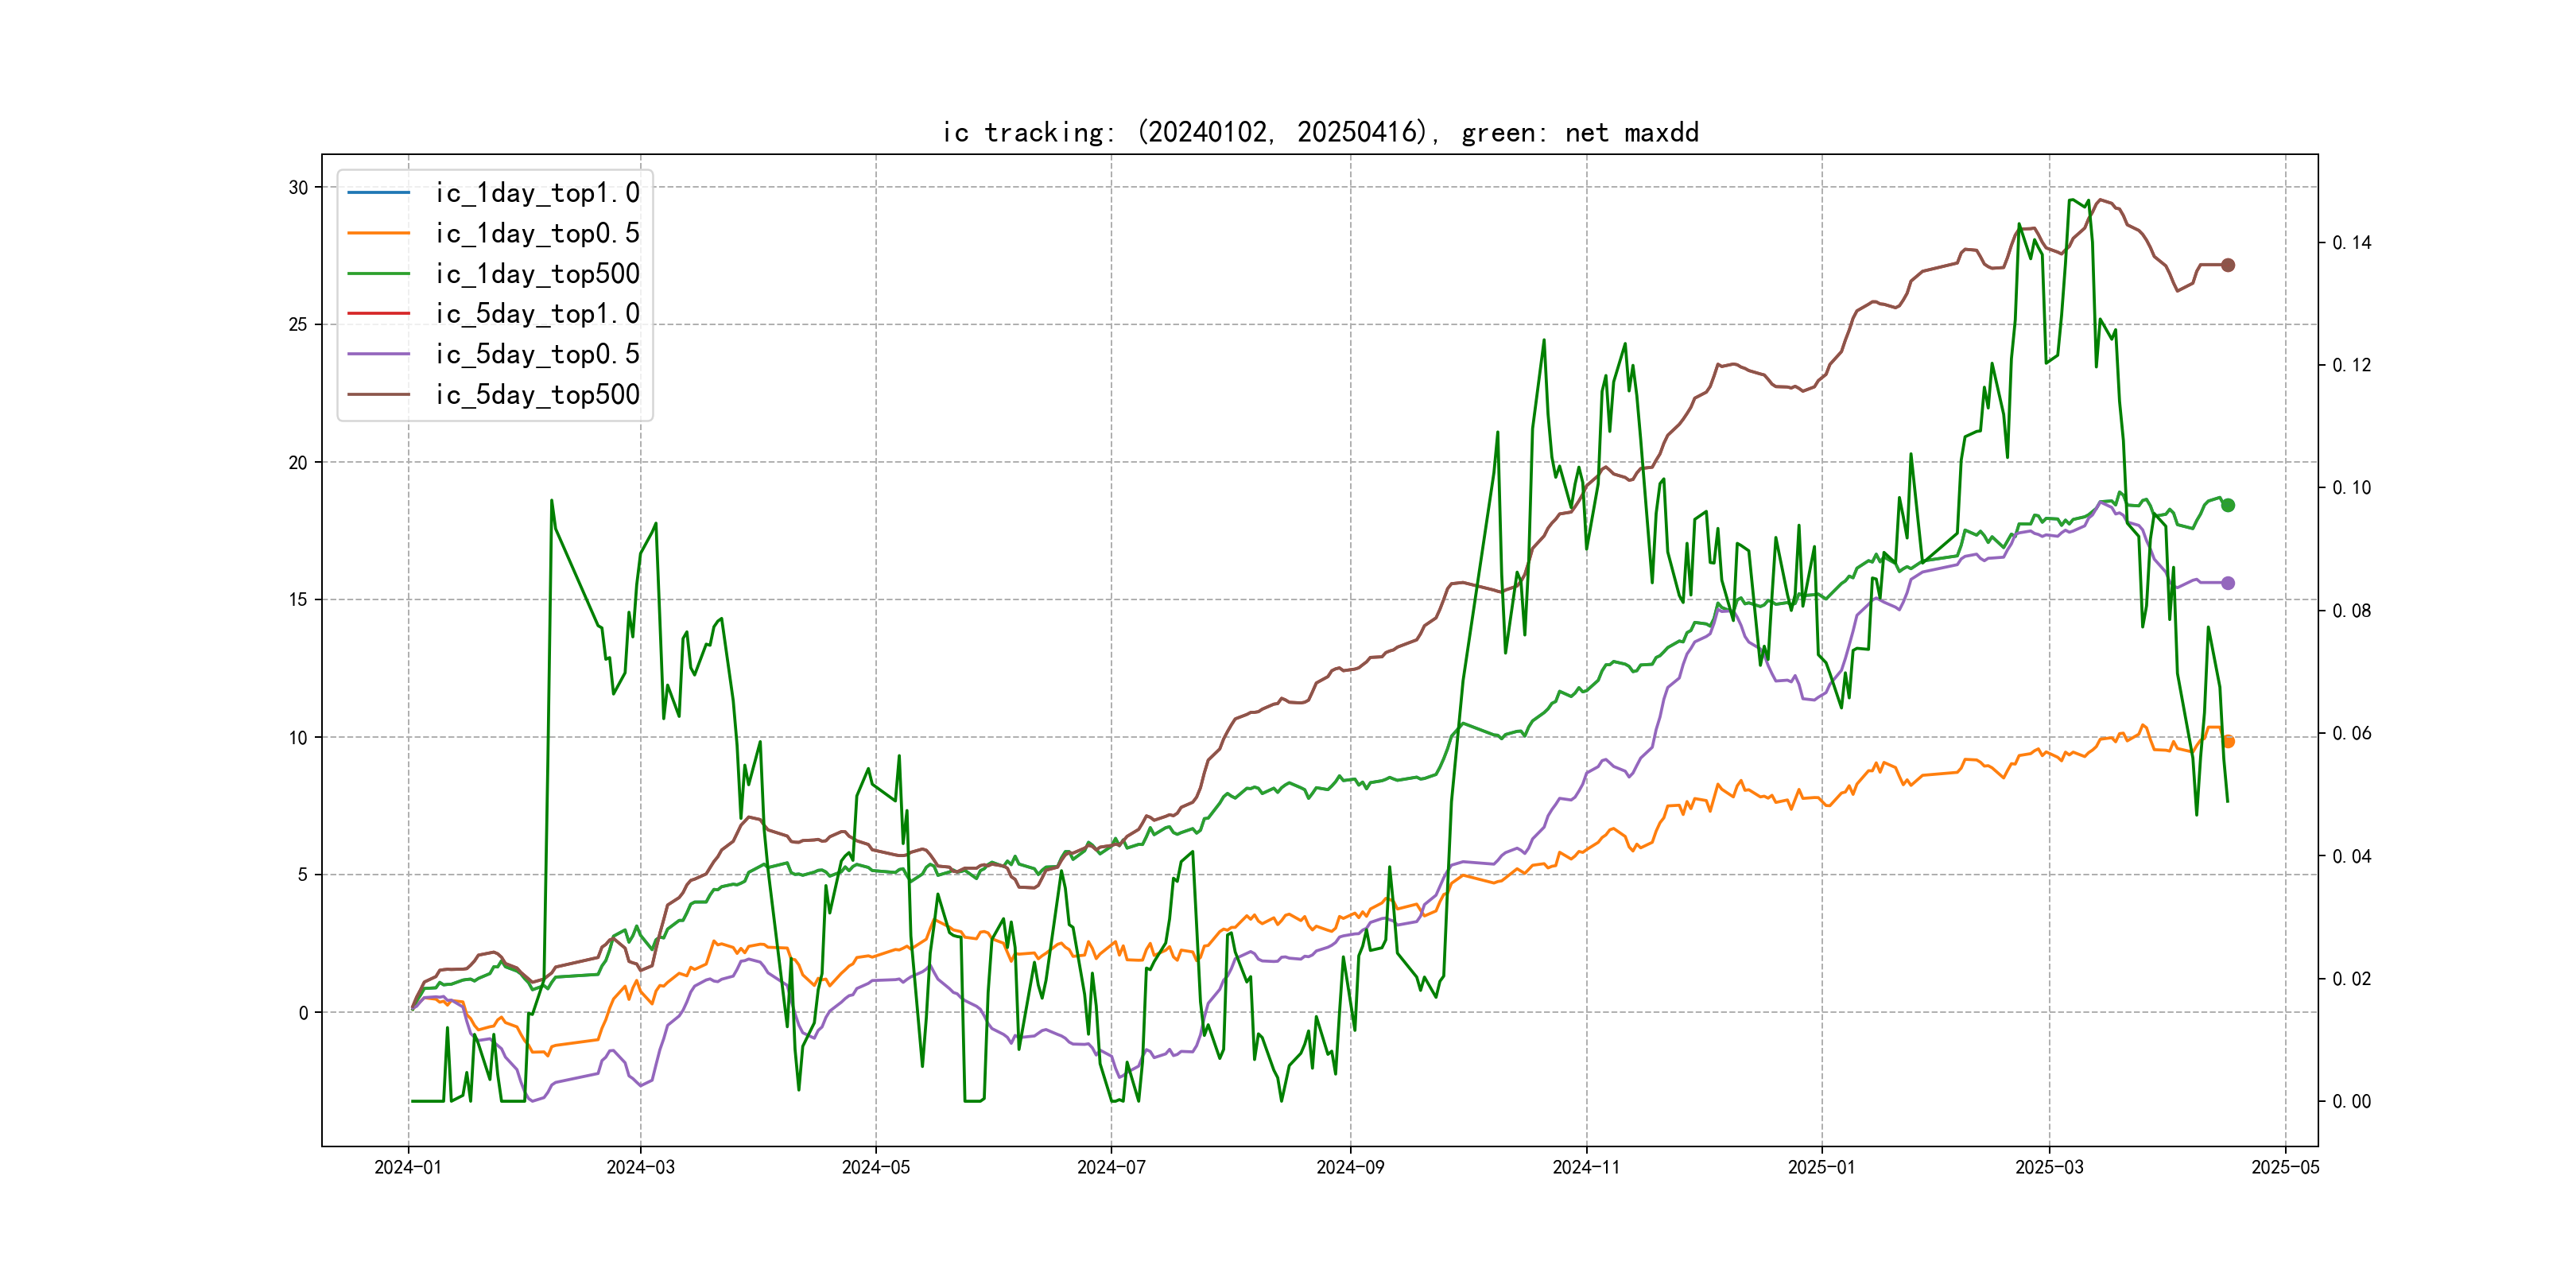Click the 2024-11 x-axis tick label

coord(1586,1167)
